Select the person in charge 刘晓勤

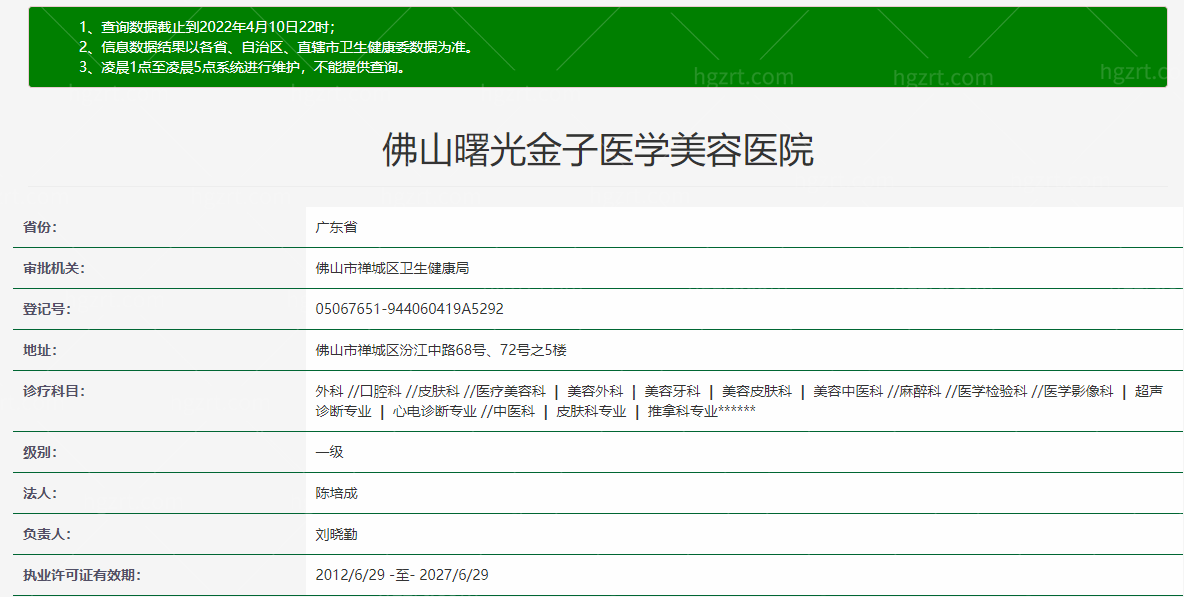click(x=336, y=534)
